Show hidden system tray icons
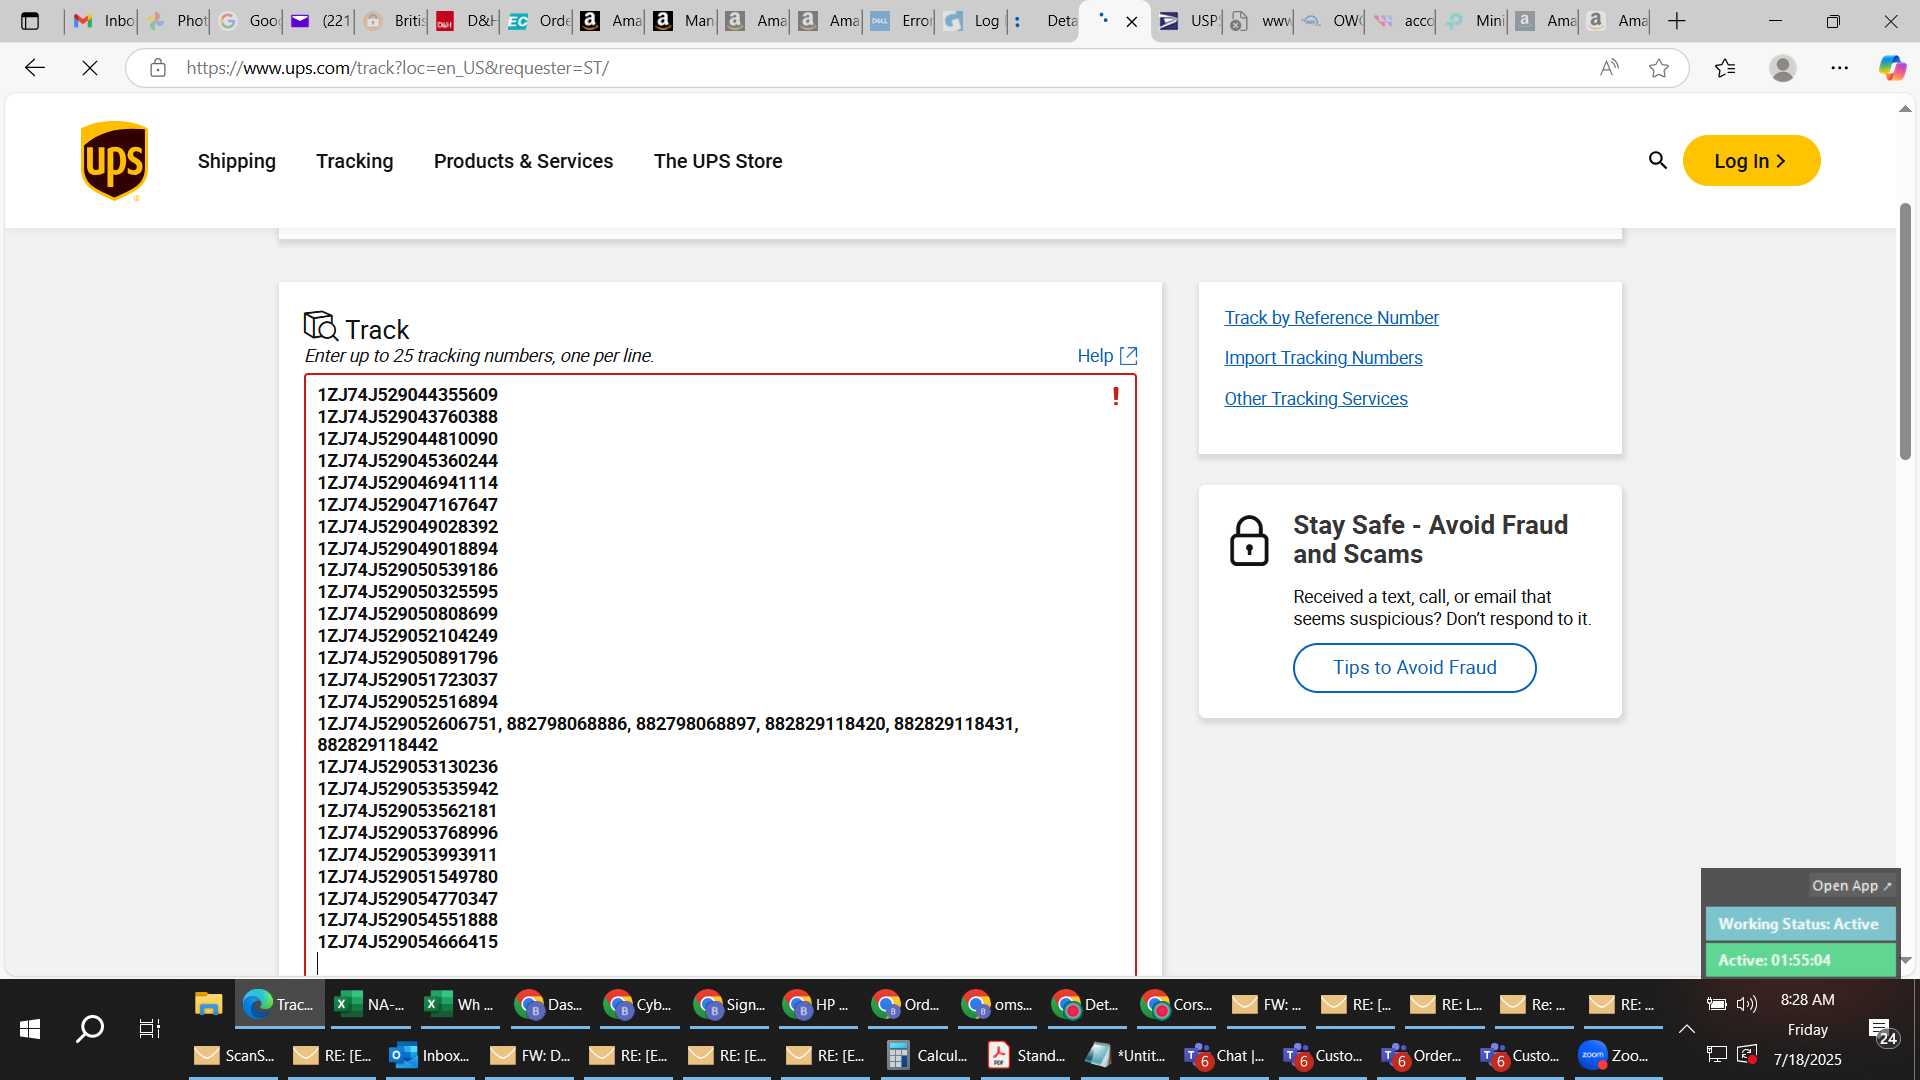The width and height of the screenshot is (1920, 1080). coord(1686,1028)
